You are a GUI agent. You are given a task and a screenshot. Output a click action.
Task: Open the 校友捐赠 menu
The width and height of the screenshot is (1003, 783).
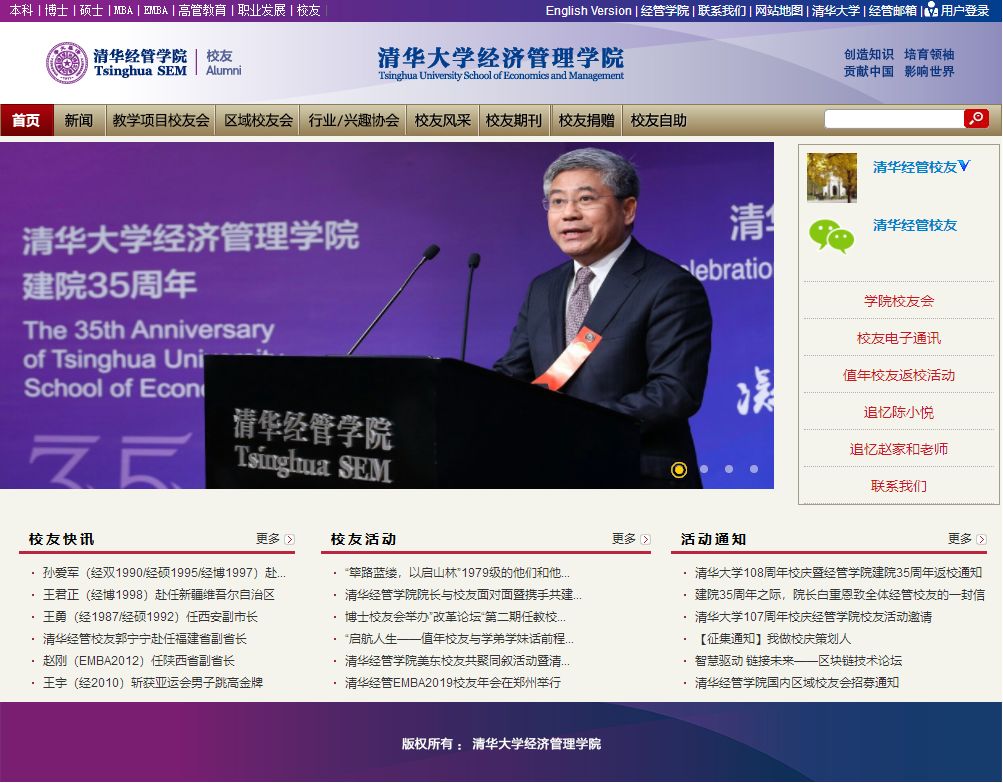[586, 120]
